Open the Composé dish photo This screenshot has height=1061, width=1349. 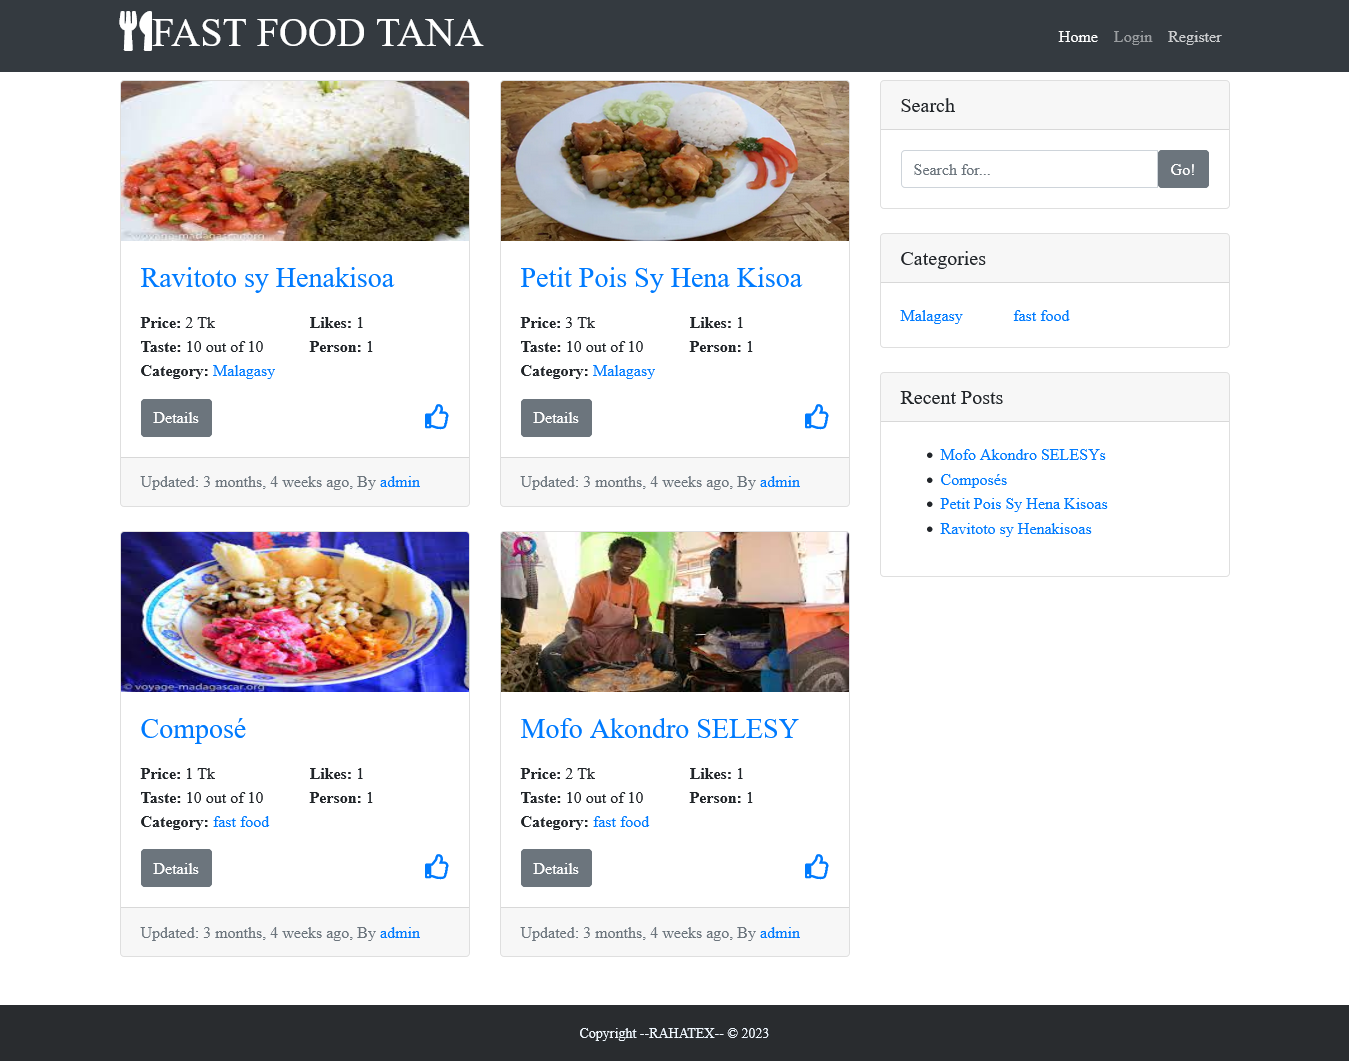tap(295, 612)
